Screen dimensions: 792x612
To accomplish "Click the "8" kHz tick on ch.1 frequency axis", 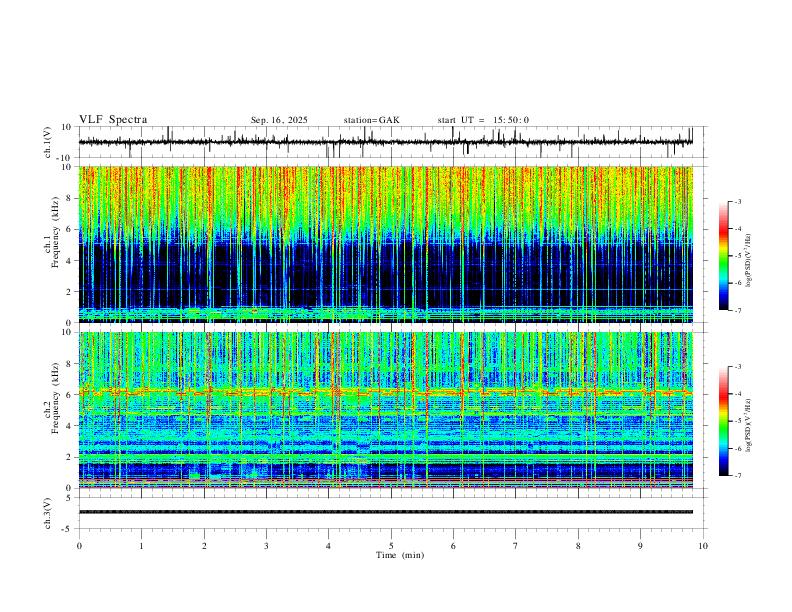I will [x=70, y=198].
